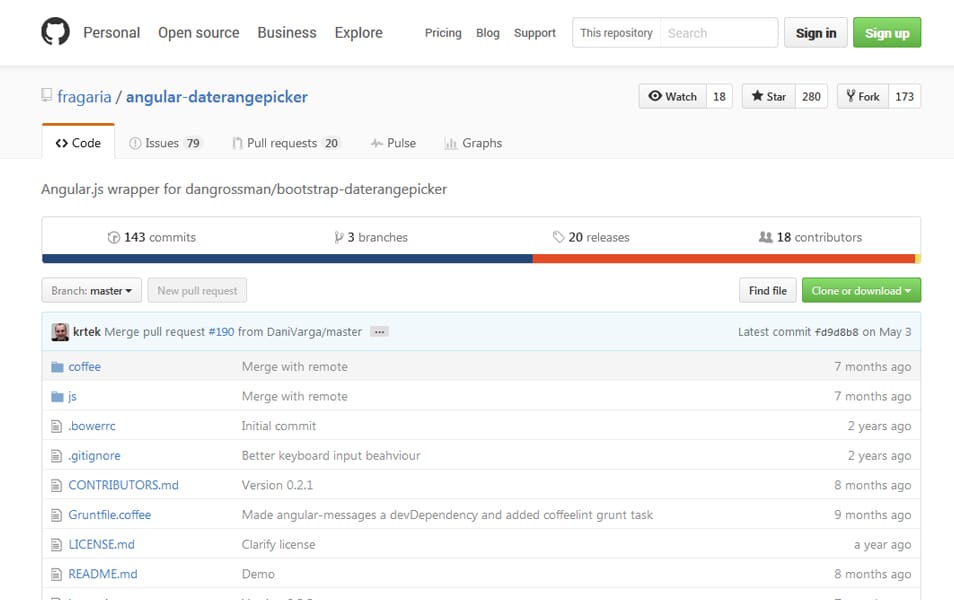Click the file icon next to CONTRIBUTORS.md
This screenshot has height=600, width=954.
57,486
